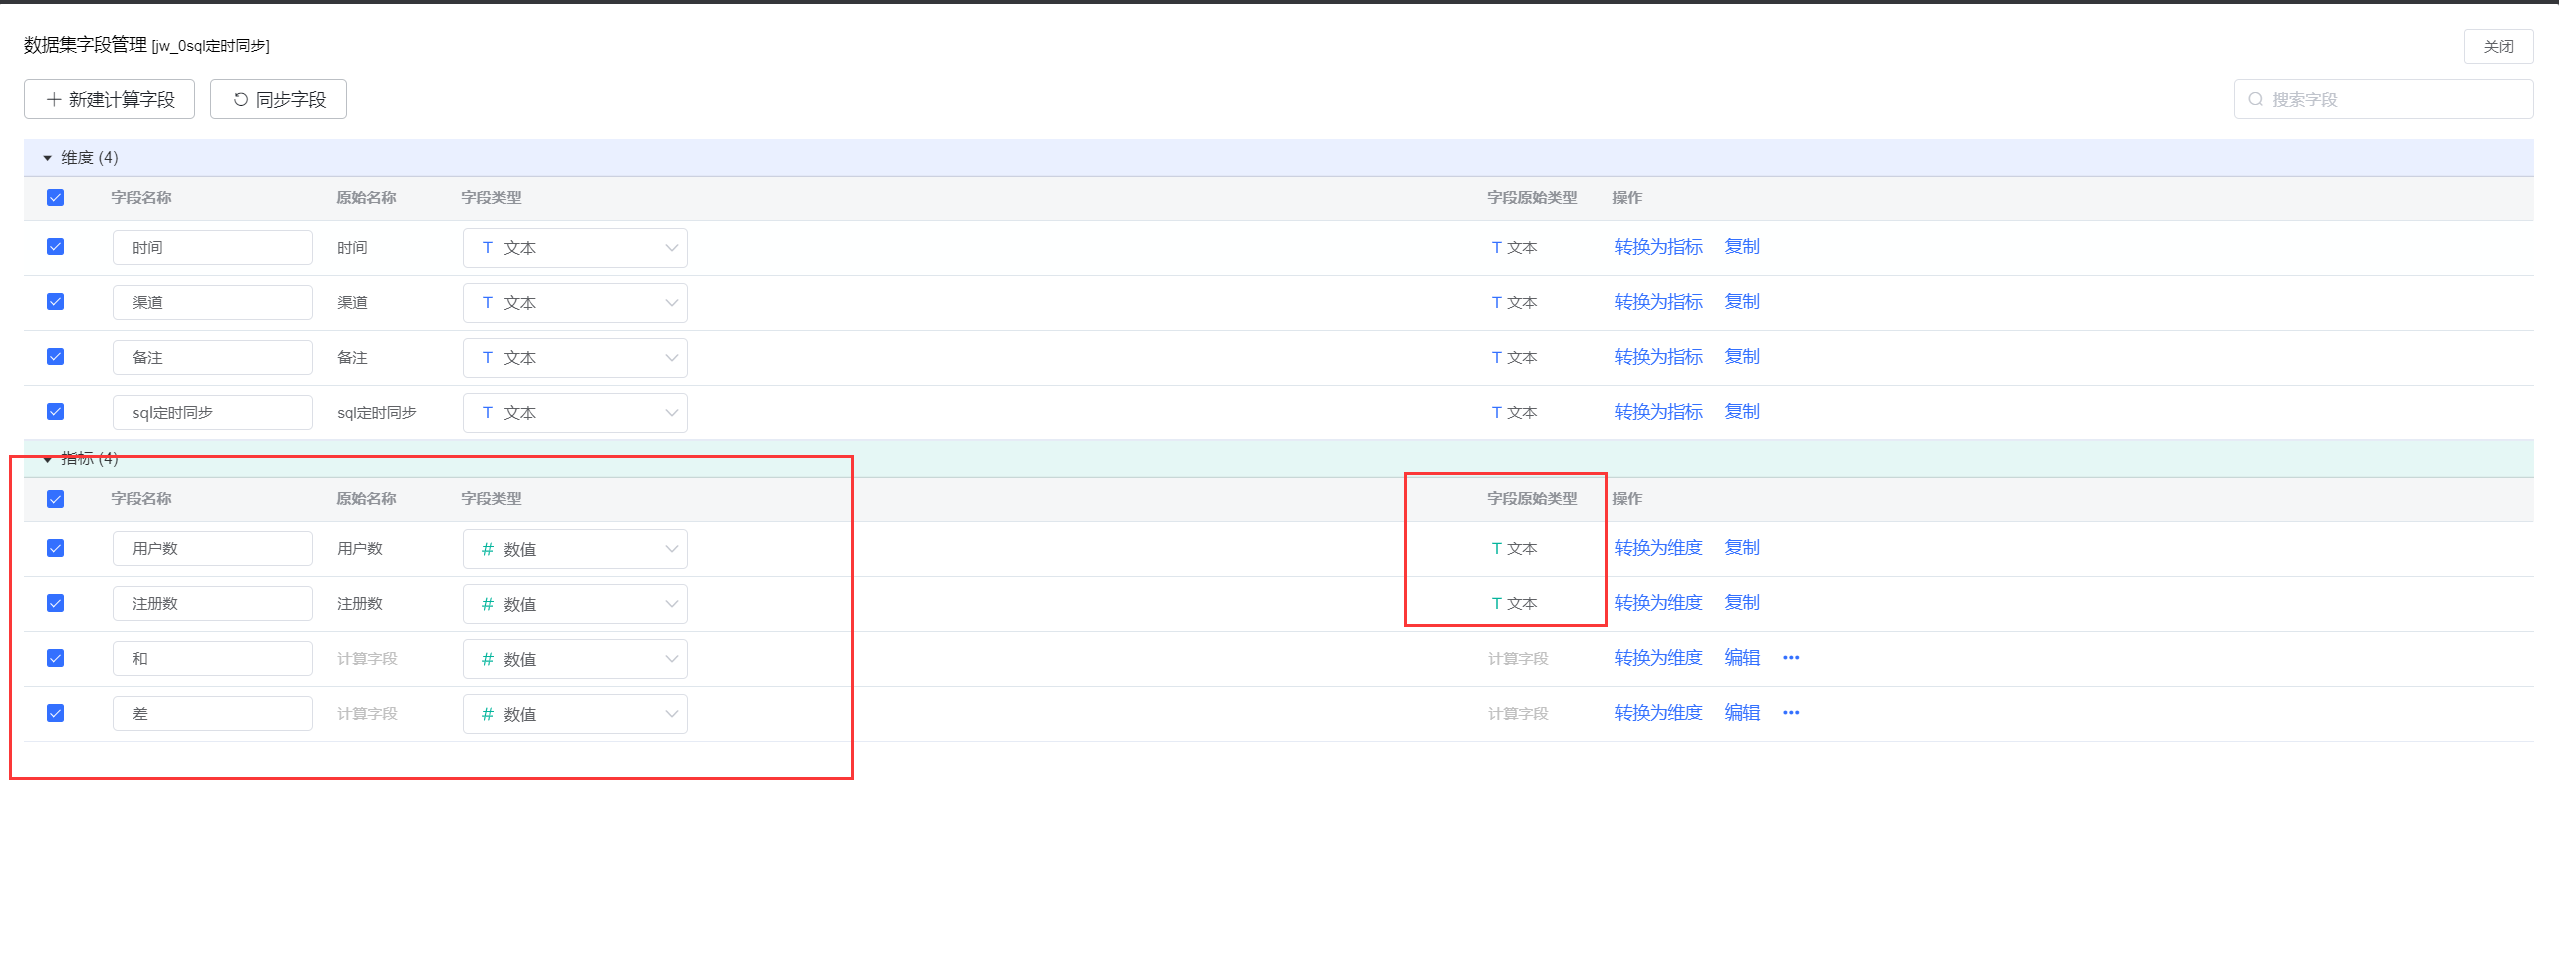
Task: Click the sql定时同步 field name input
Action: (213, 413)
